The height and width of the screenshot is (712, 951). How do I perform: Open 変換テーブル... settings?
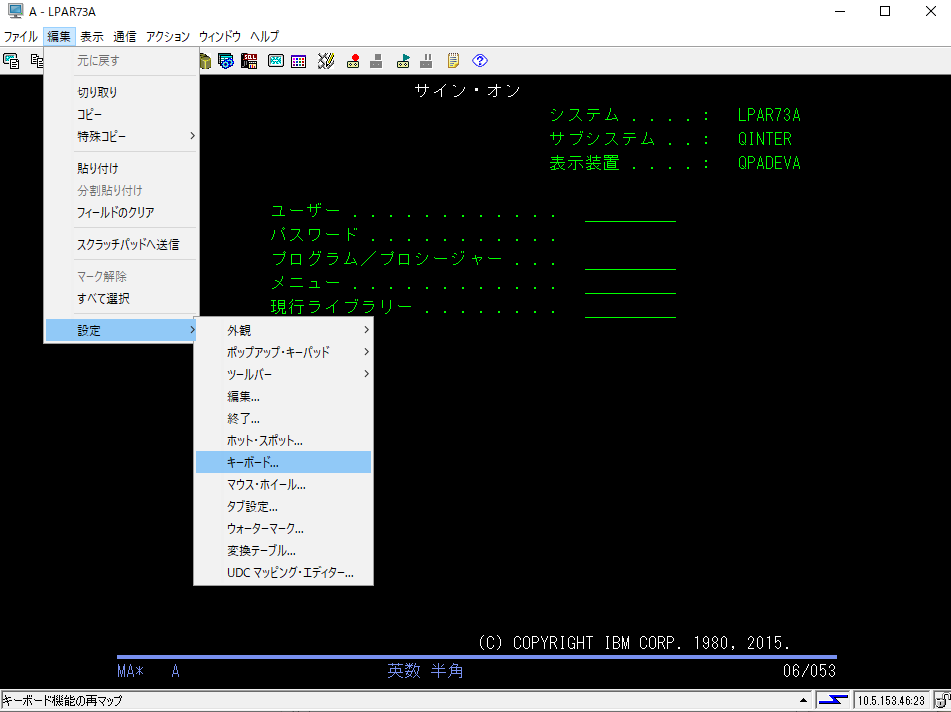click(283, 550)
